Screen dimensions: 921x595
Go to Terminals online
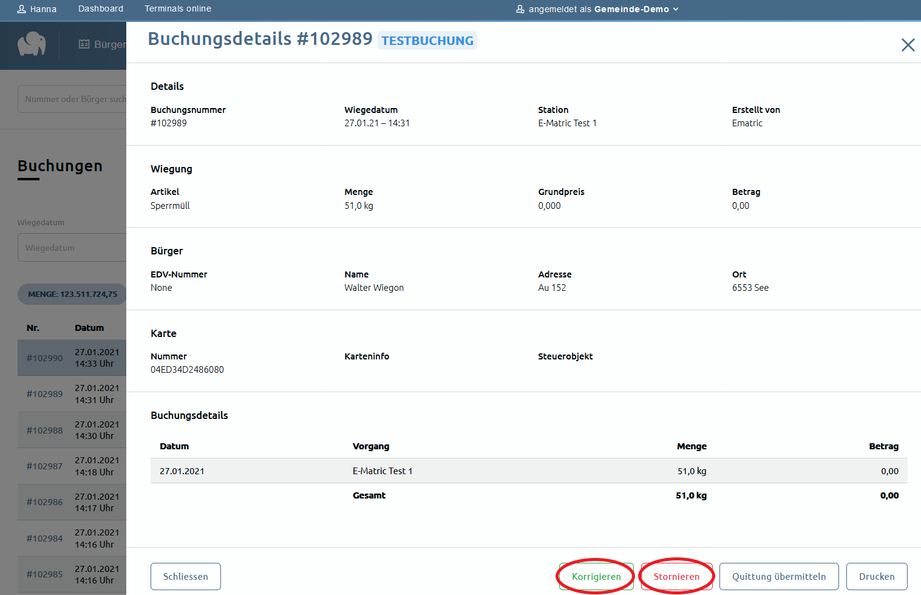(178, 9)
